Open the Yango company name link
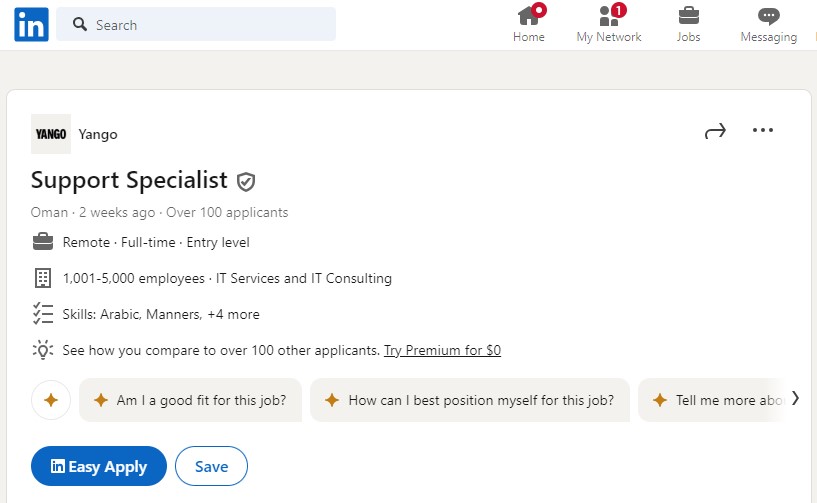The image size is (817, 503). click(x=98, y=134)
